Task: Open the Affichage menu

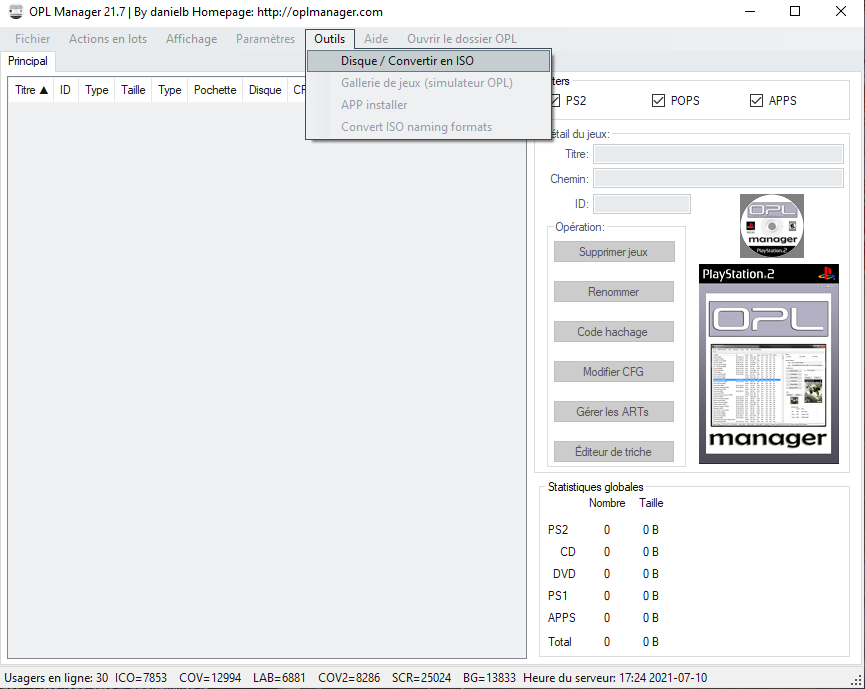Action: pos(191,39)
